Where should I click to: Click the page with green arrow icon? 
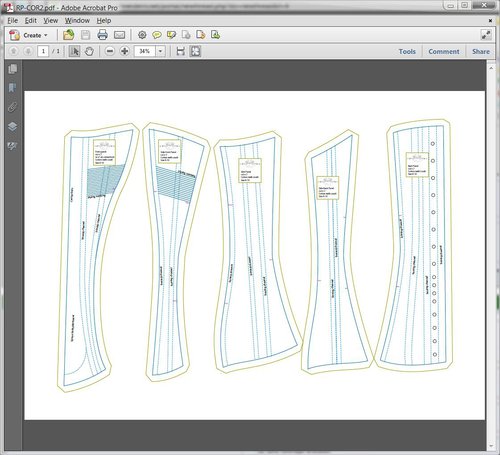215,35
